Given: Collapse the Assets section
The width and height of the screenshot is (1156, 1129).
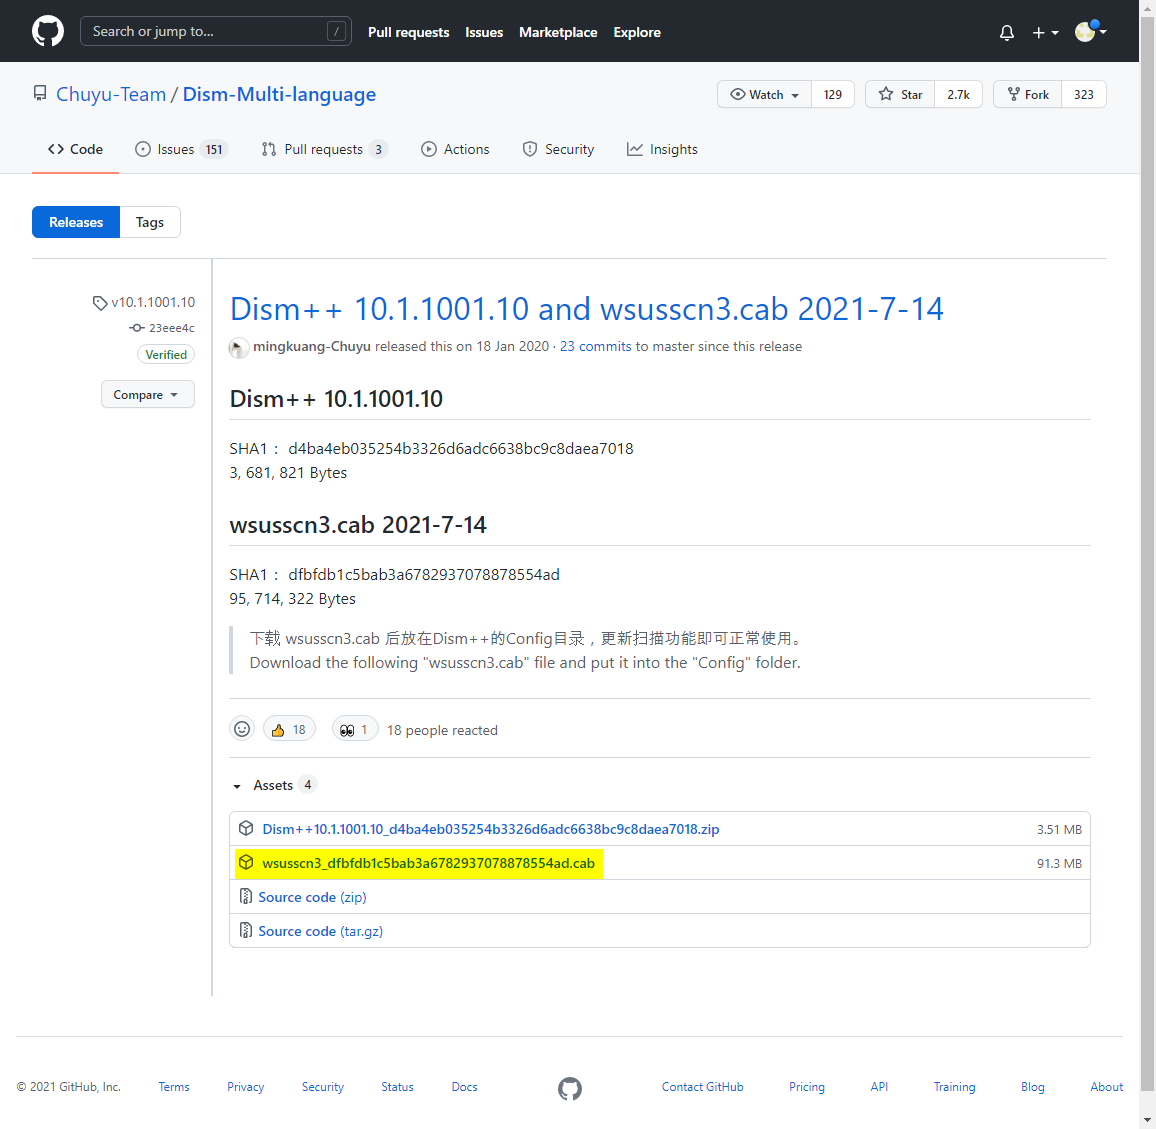Looking at the screenshot, I should (273, 785).
